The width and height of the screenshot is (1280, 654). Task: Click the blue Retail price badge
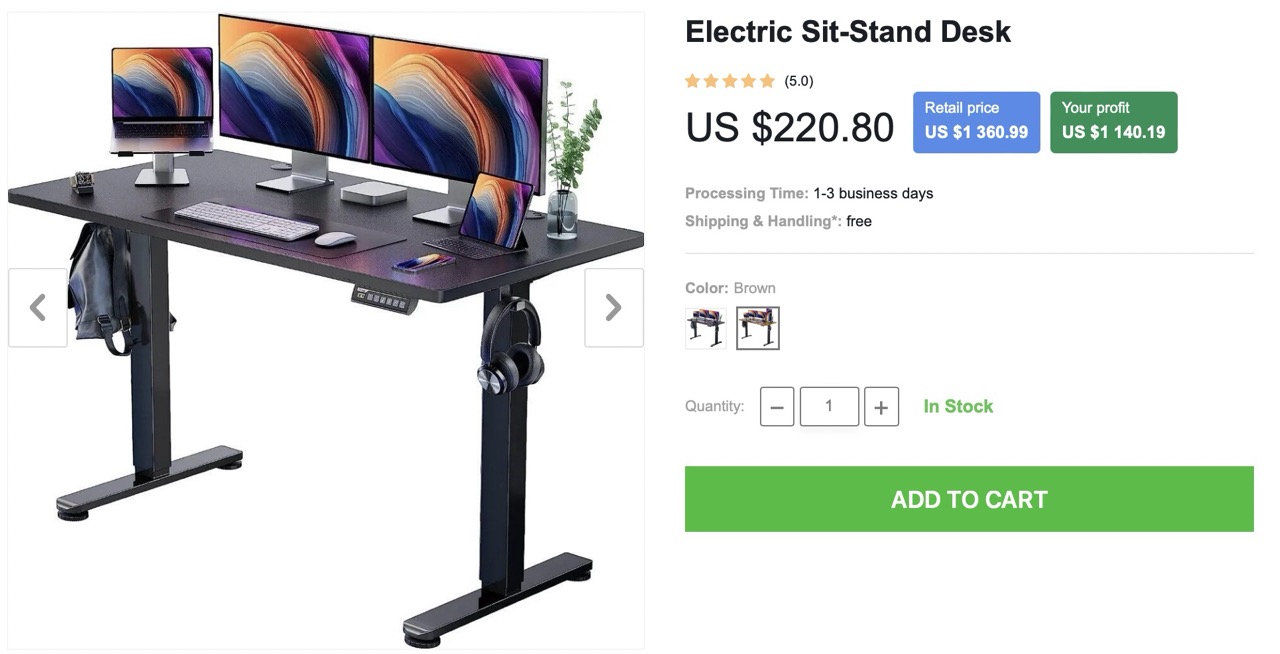[x=976, y=122]
